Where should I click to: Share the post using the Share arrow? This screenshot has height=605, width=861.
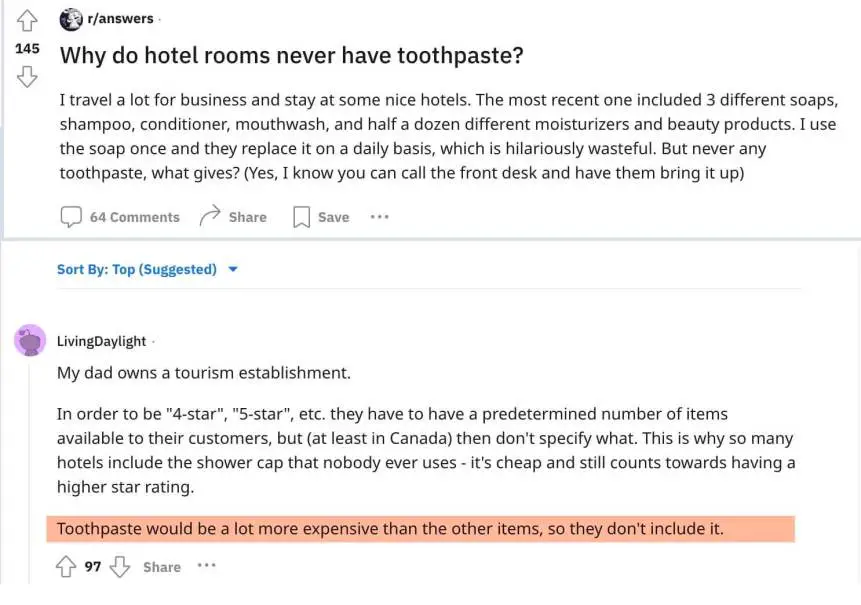tap(232, 216)
